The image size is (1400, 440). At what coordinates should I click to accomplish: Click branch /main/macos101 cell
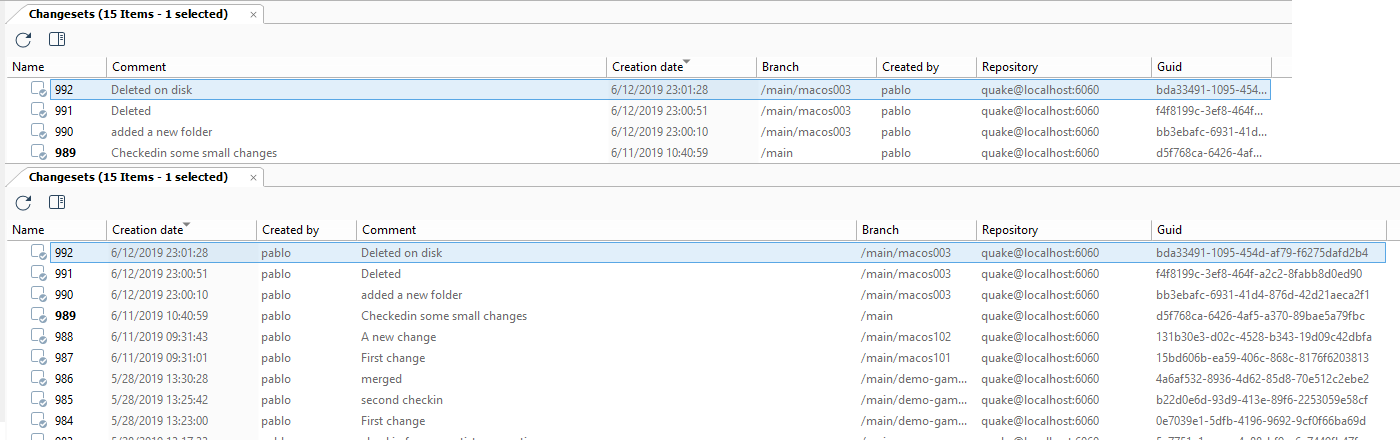906,358
